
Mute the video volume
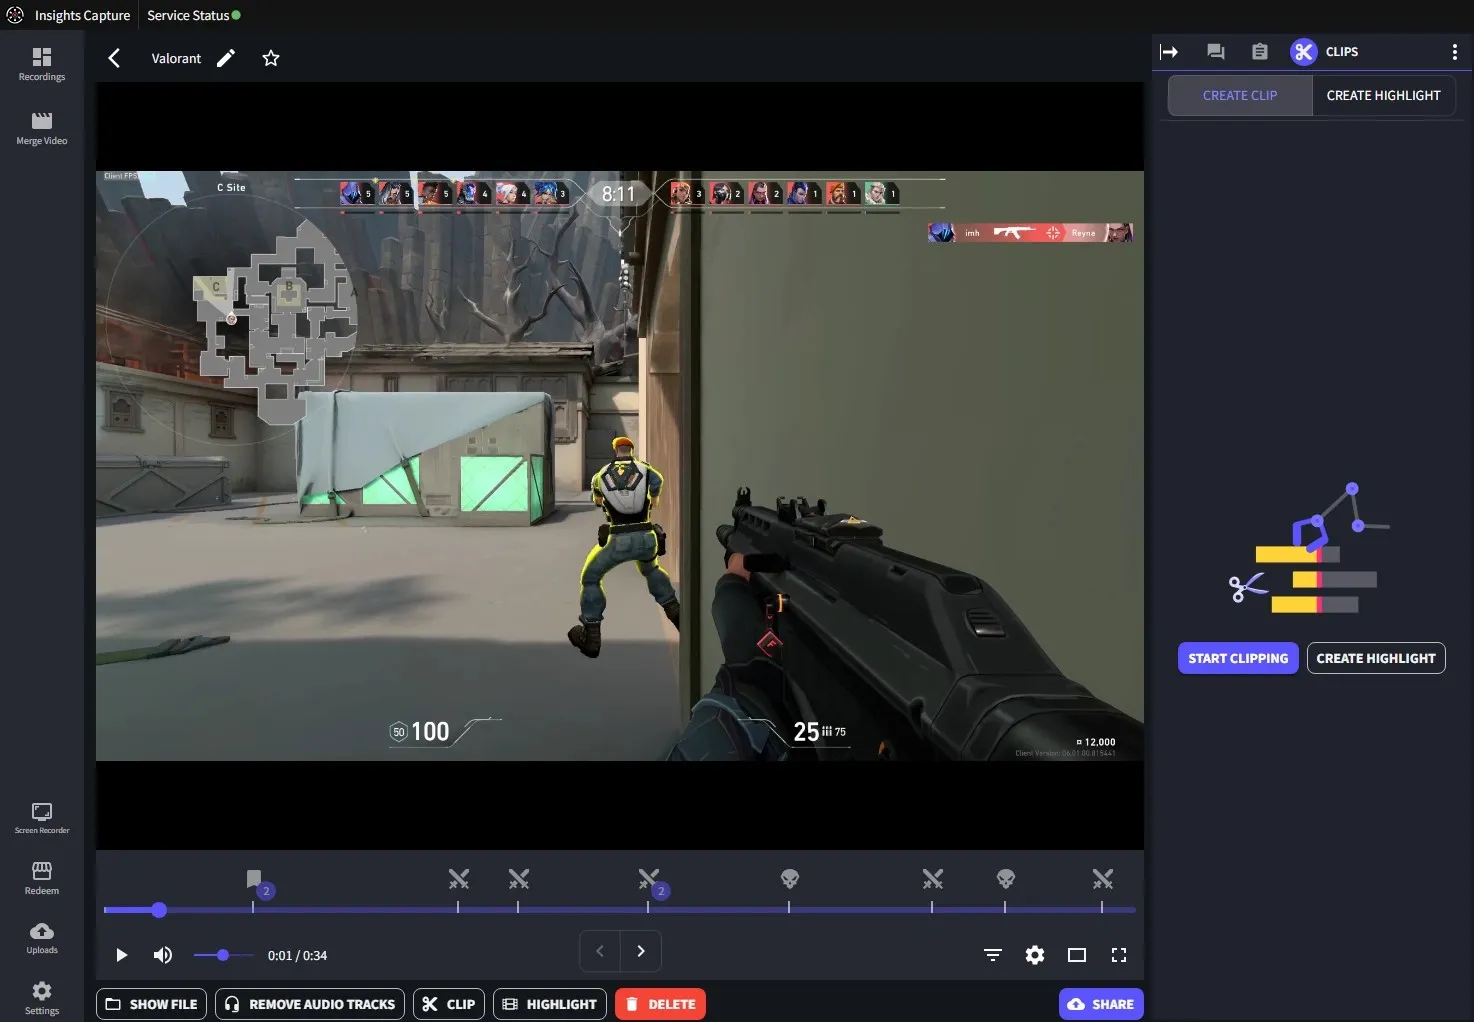pyautogui.click(x=162, y=955)
